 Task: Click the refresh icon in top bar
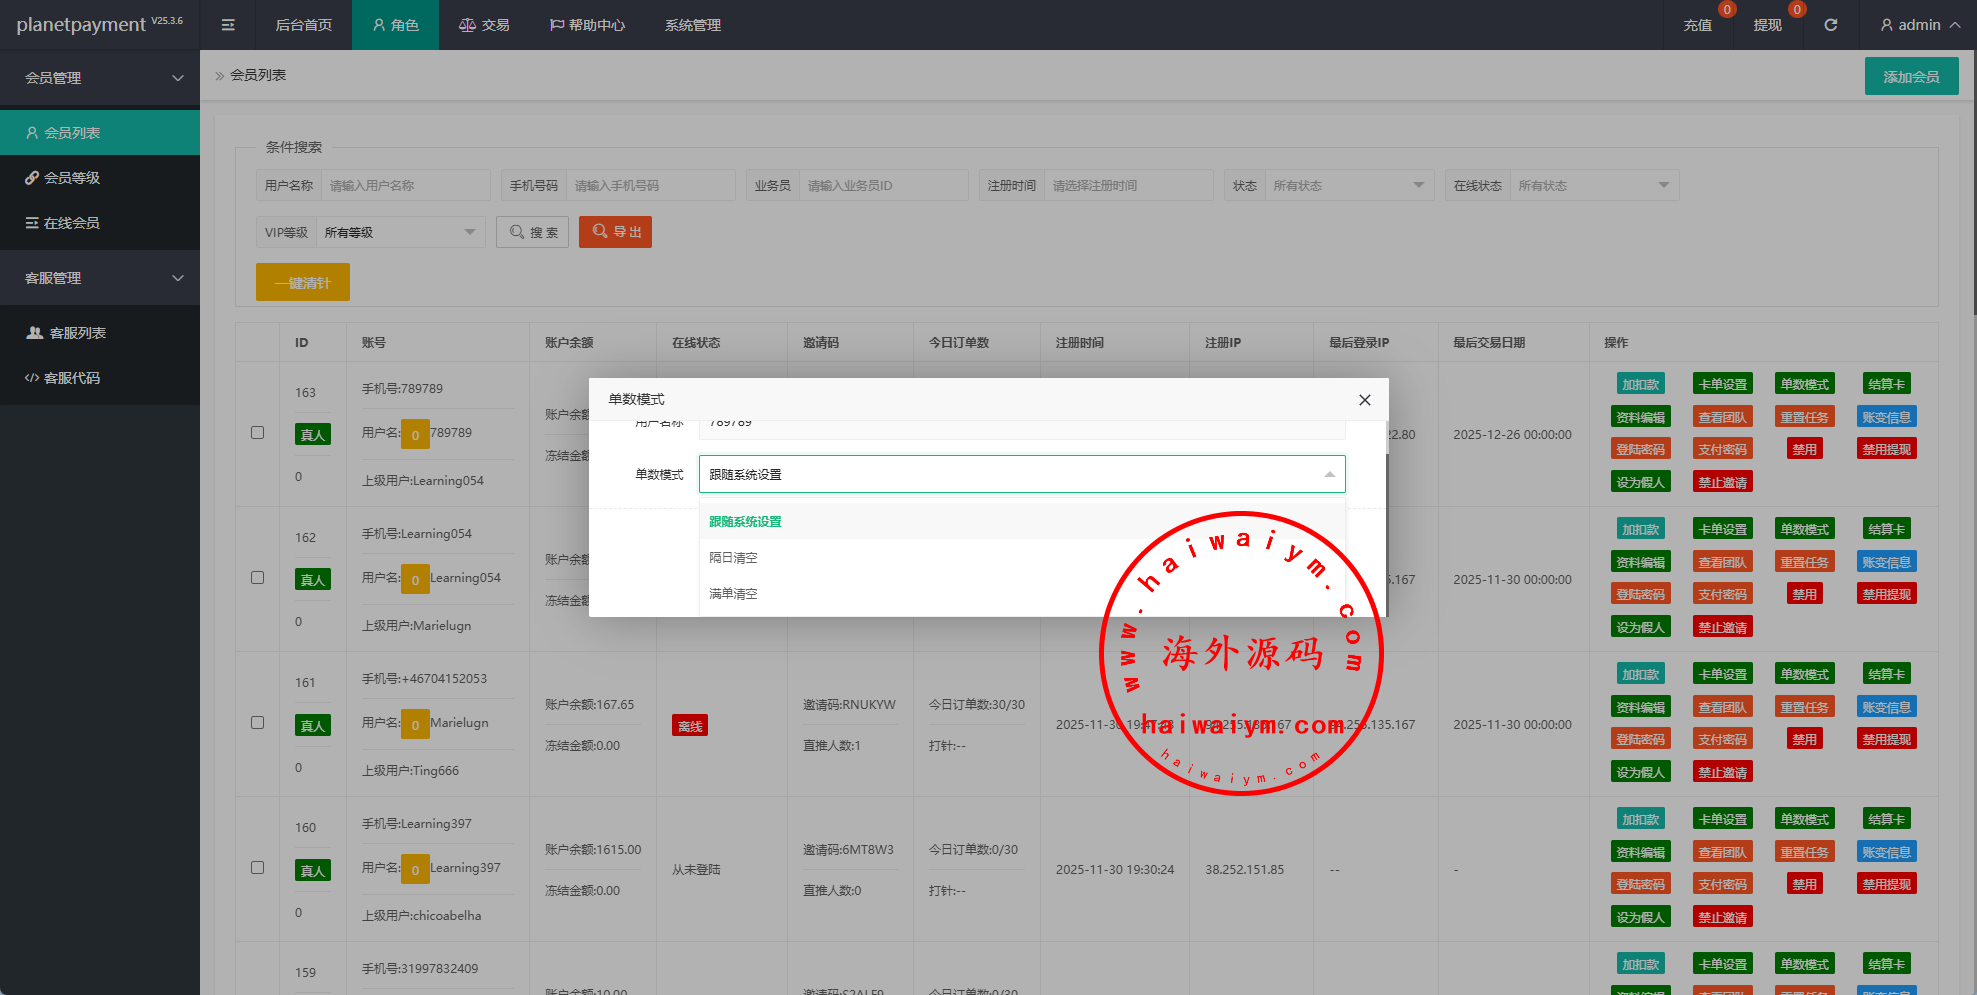pyautogui.click(x=1830, y=25)
